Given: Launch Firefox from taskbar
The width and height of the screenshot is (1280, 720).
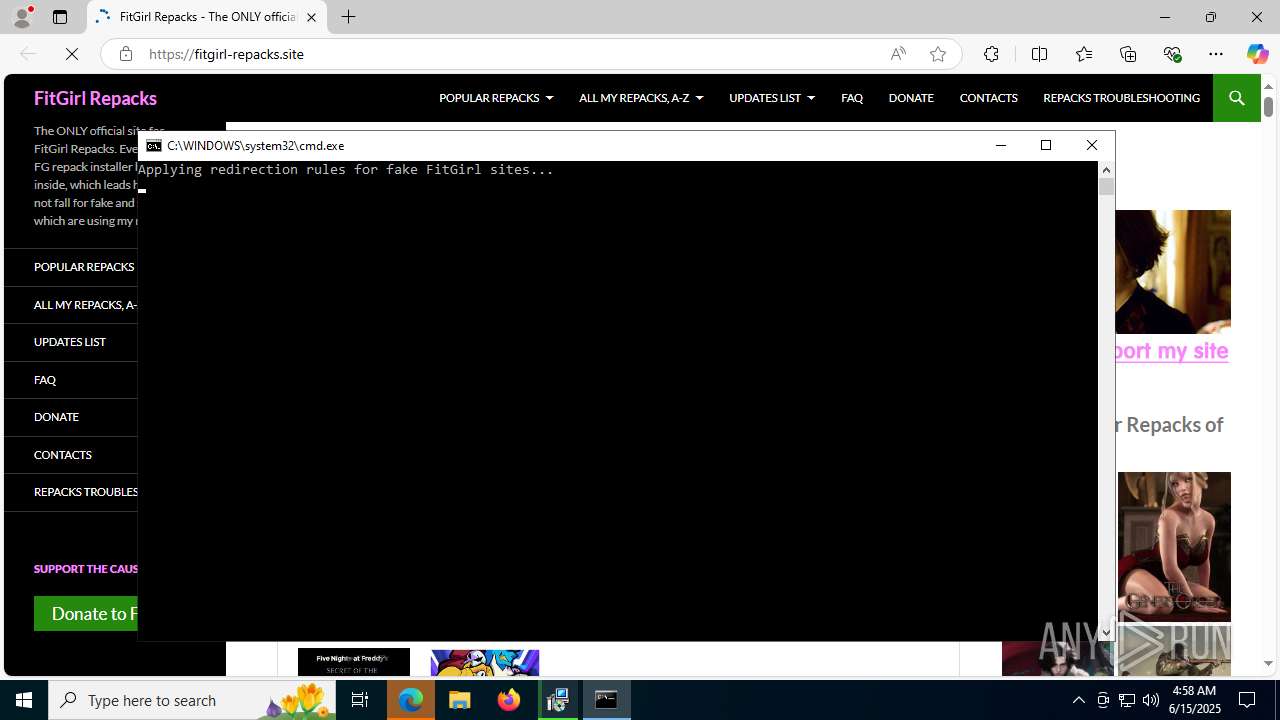Looking at the screenshot, I should [x=509, y=700].
